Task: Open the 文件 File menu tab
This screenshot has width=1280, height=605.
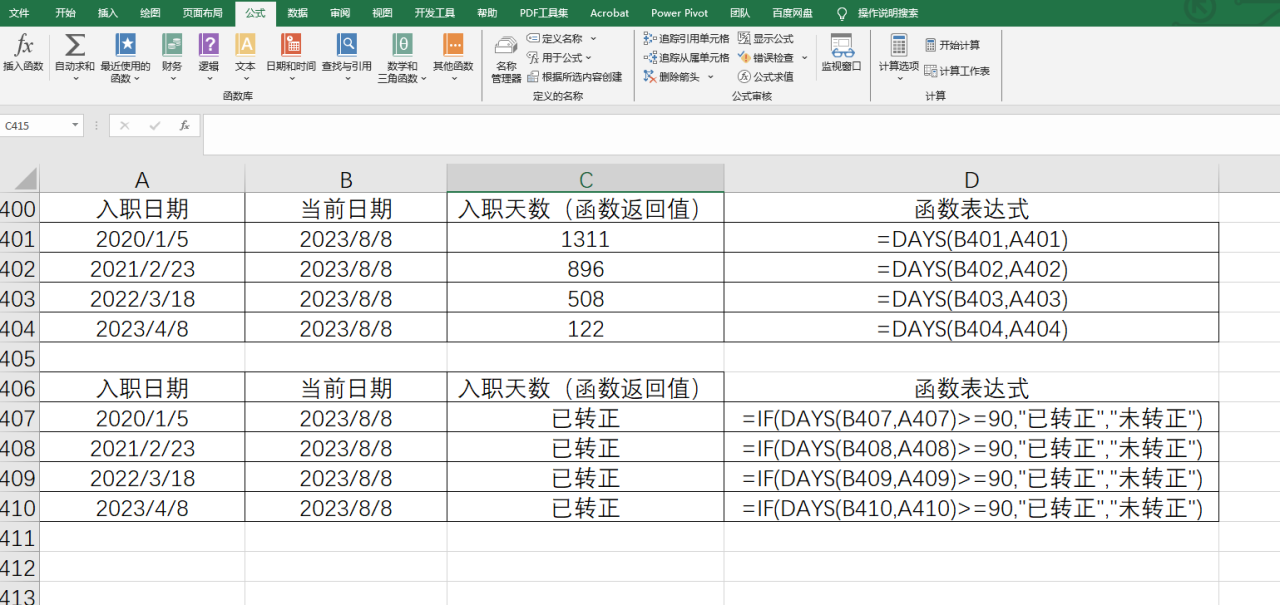Action: pyautogui.click(x=19, y=13)
